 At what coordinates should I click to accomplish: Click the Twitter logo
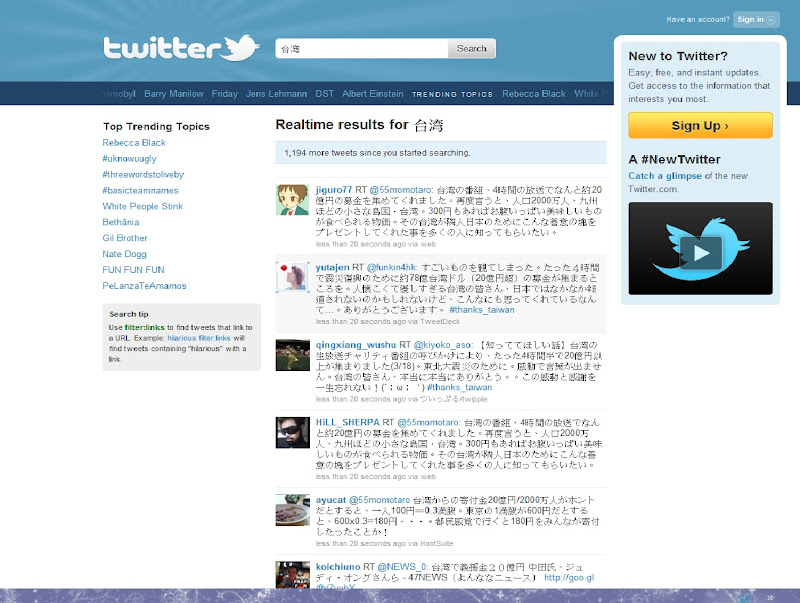pos(181,48)
